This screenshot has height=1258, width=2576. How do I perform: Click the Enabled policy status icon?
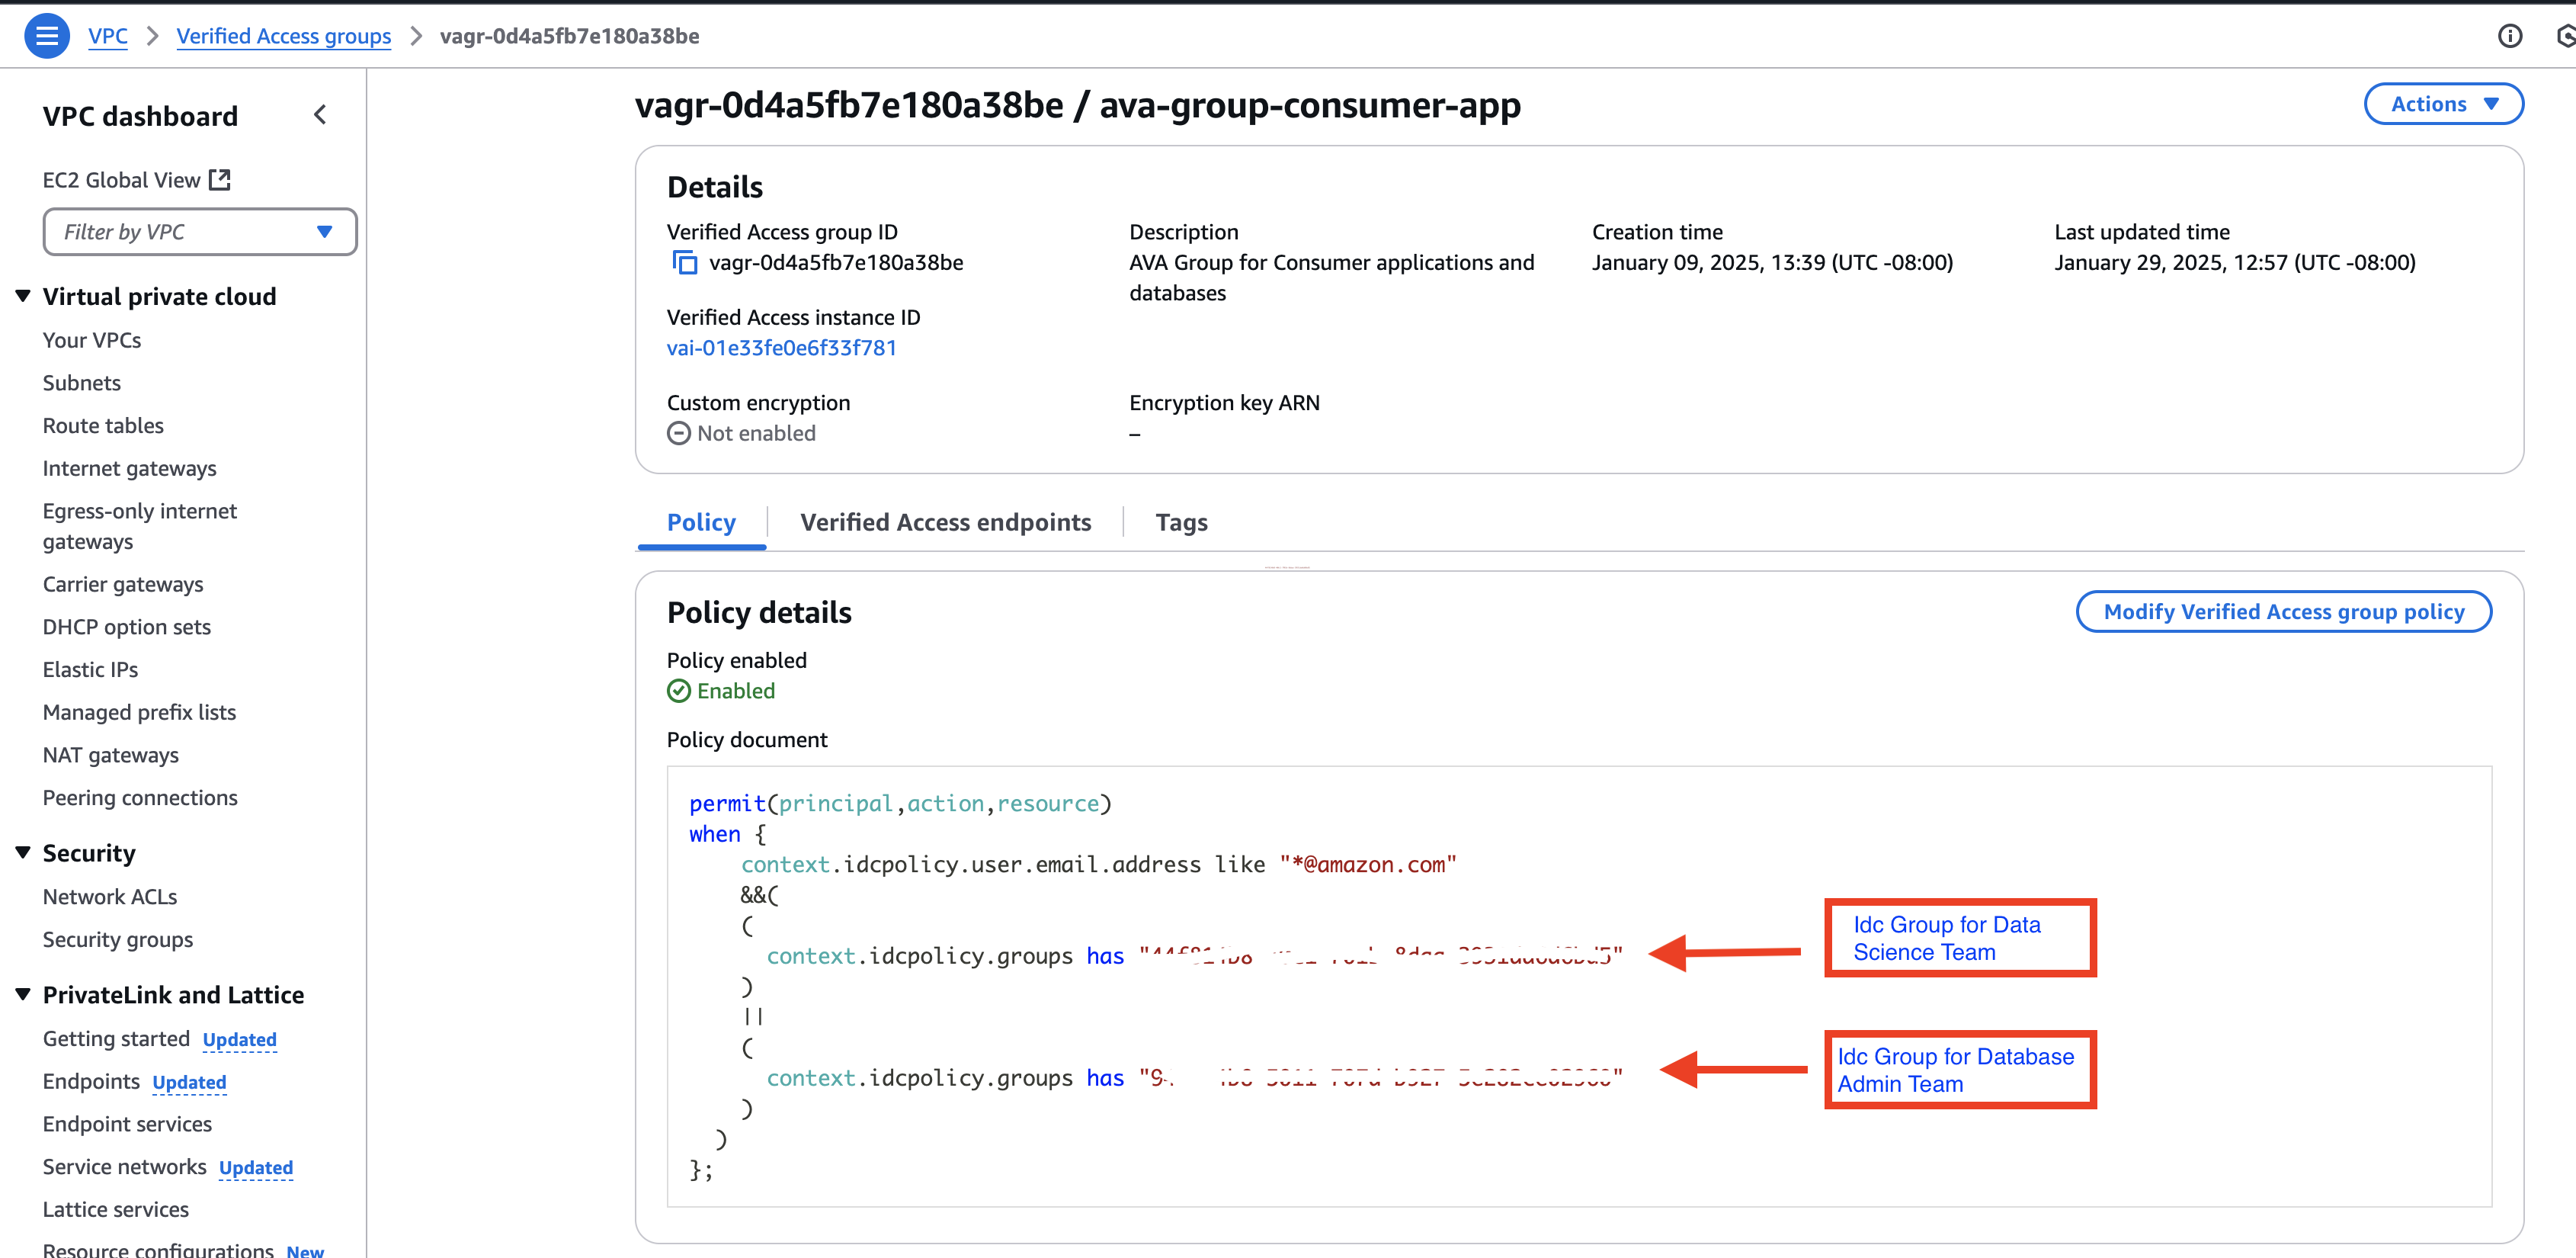(679, 691)
